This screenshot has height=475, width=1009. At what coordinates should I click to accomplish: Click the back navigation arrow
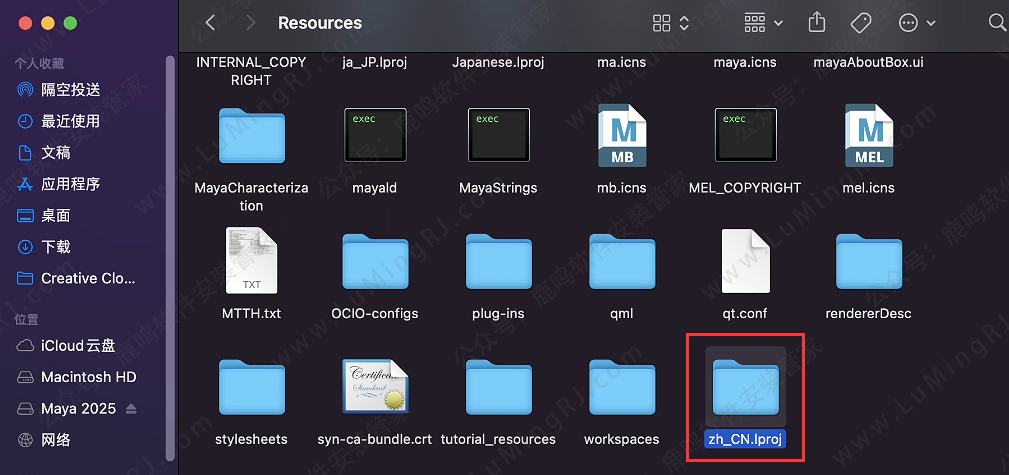coord(210,22)
